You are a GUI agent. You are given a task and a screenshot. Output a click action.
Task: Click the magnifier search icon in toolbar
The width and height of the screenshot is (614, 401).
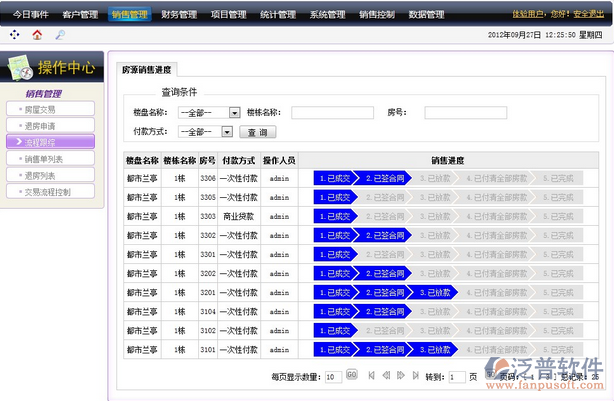pyautogui.click(x=60, y=34)
